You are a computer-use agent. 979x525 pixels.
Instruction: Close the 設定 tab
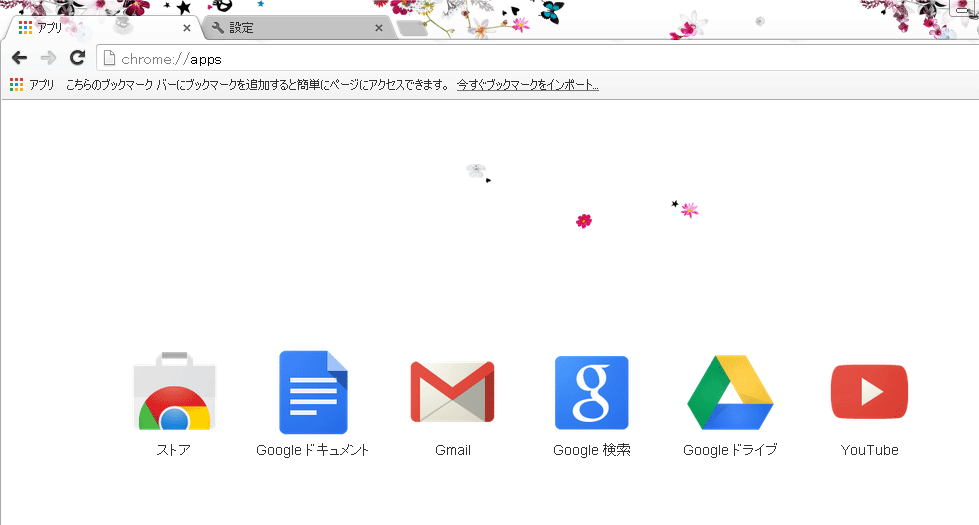coord(379,28)
